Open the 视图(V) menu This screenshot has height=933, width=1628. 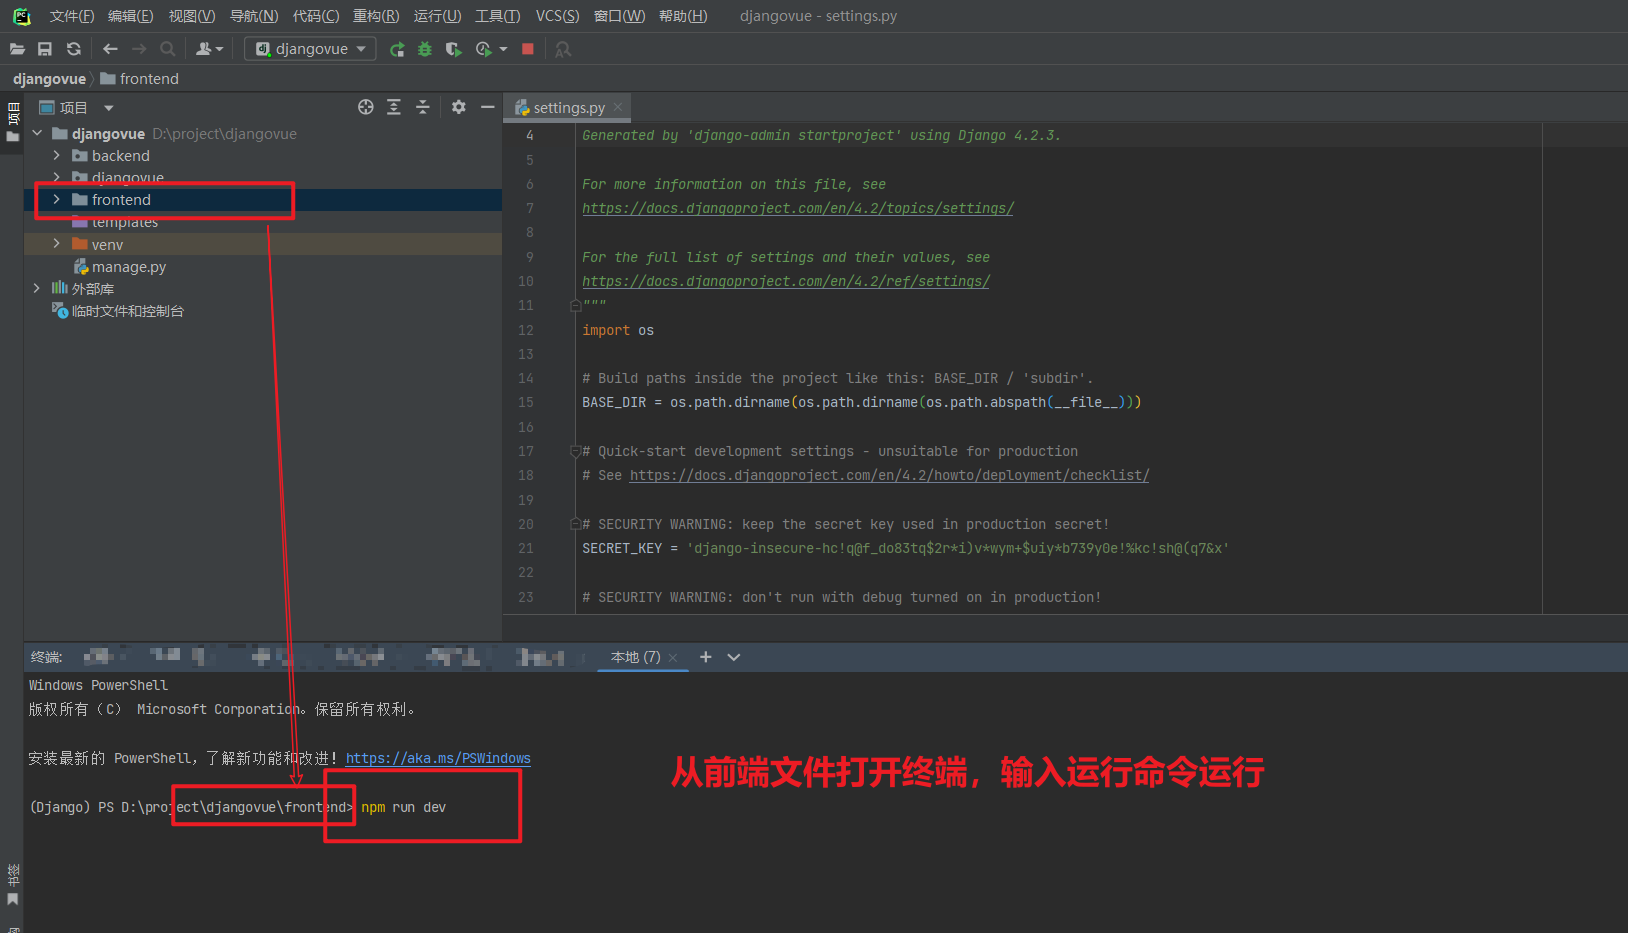(192, 16)
